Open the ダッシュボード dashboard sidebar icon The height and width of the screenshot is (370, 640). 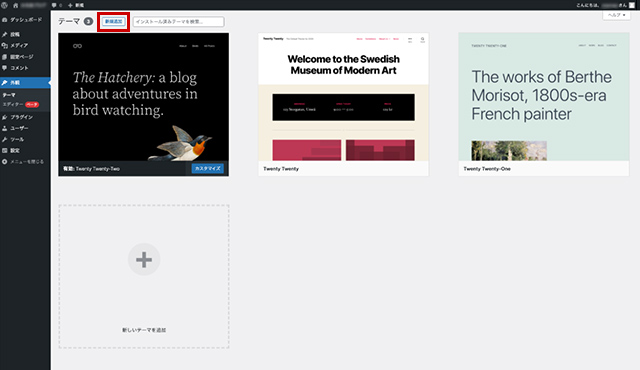(4, 20)
